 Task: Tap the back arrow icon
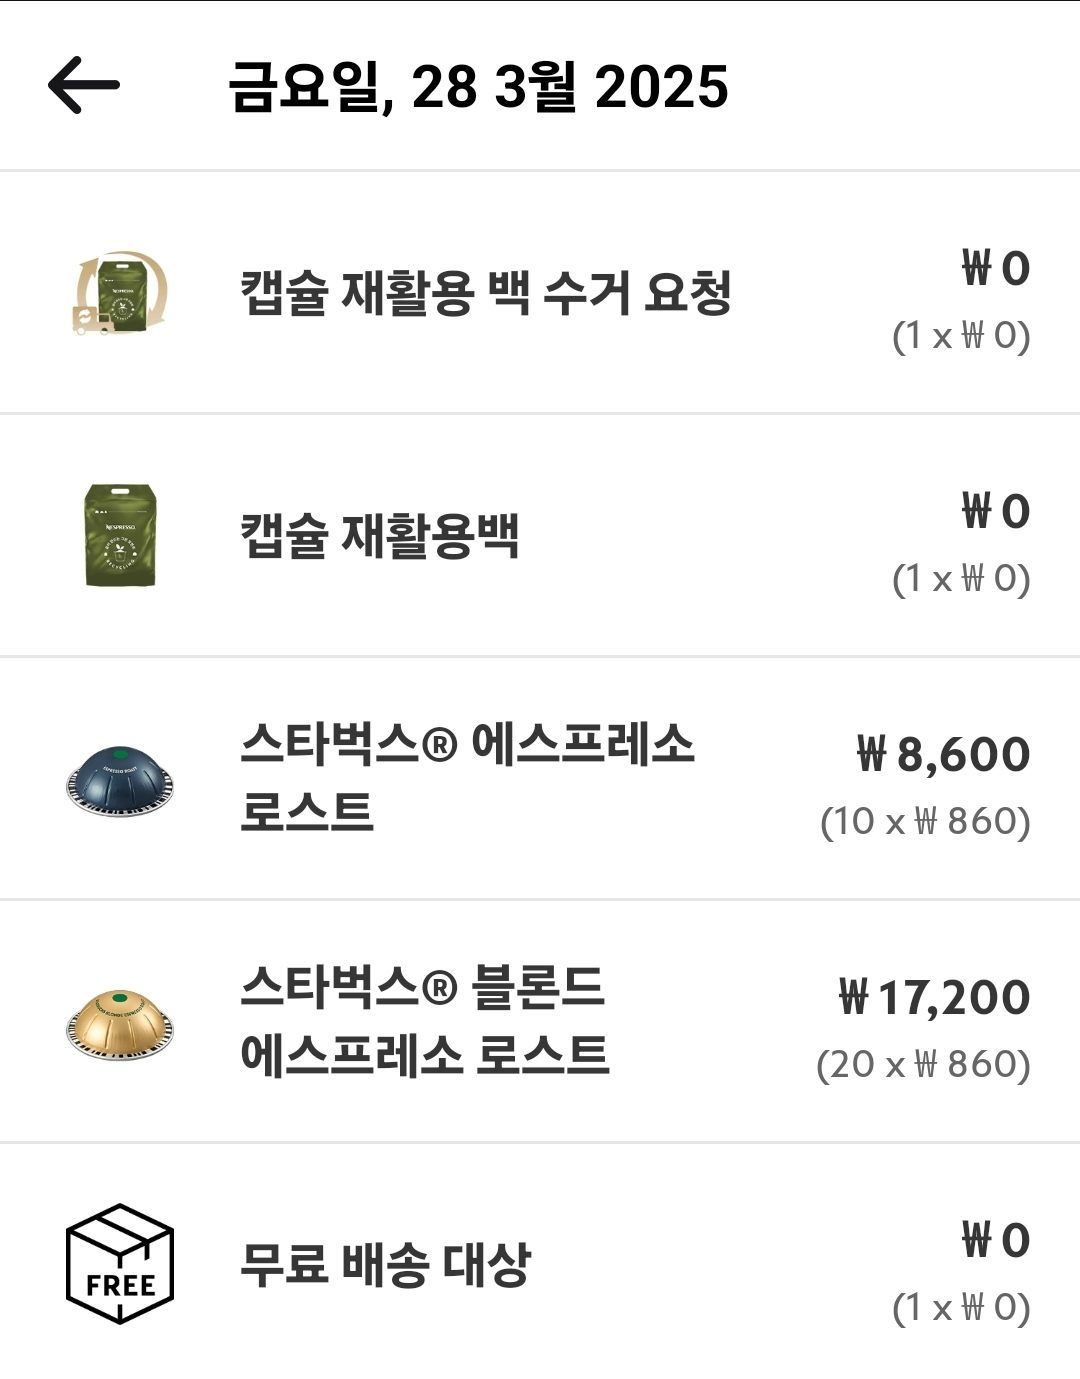pyautogui.click(x=84, y=85)
